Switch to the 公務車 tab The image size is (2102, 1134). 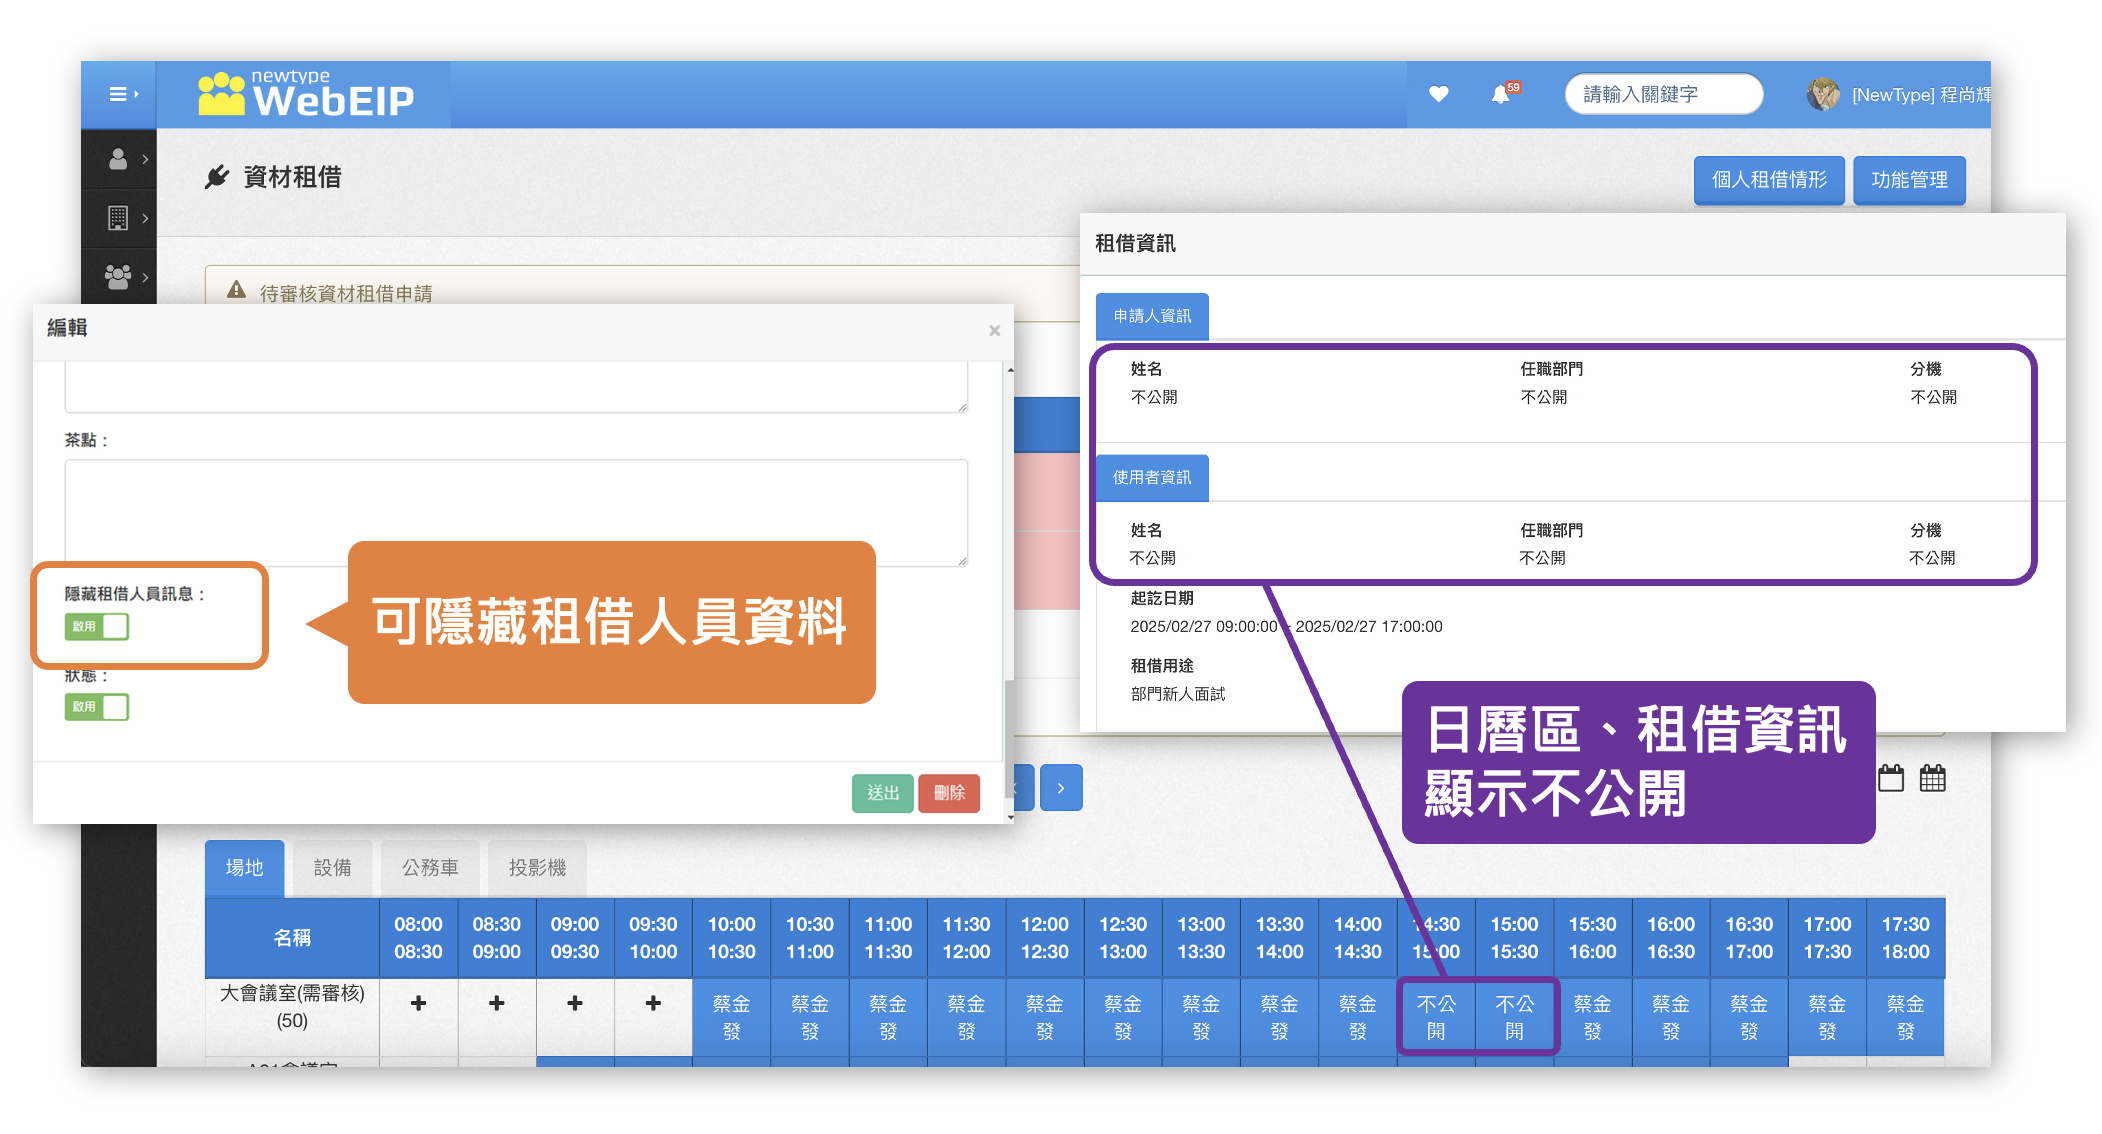click(430, 867)
